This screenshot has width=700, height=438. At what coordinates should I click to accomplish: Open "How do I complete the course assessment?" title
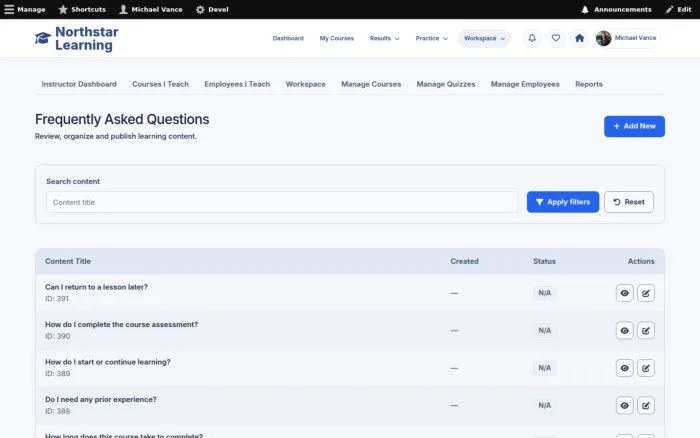[121, 325]
